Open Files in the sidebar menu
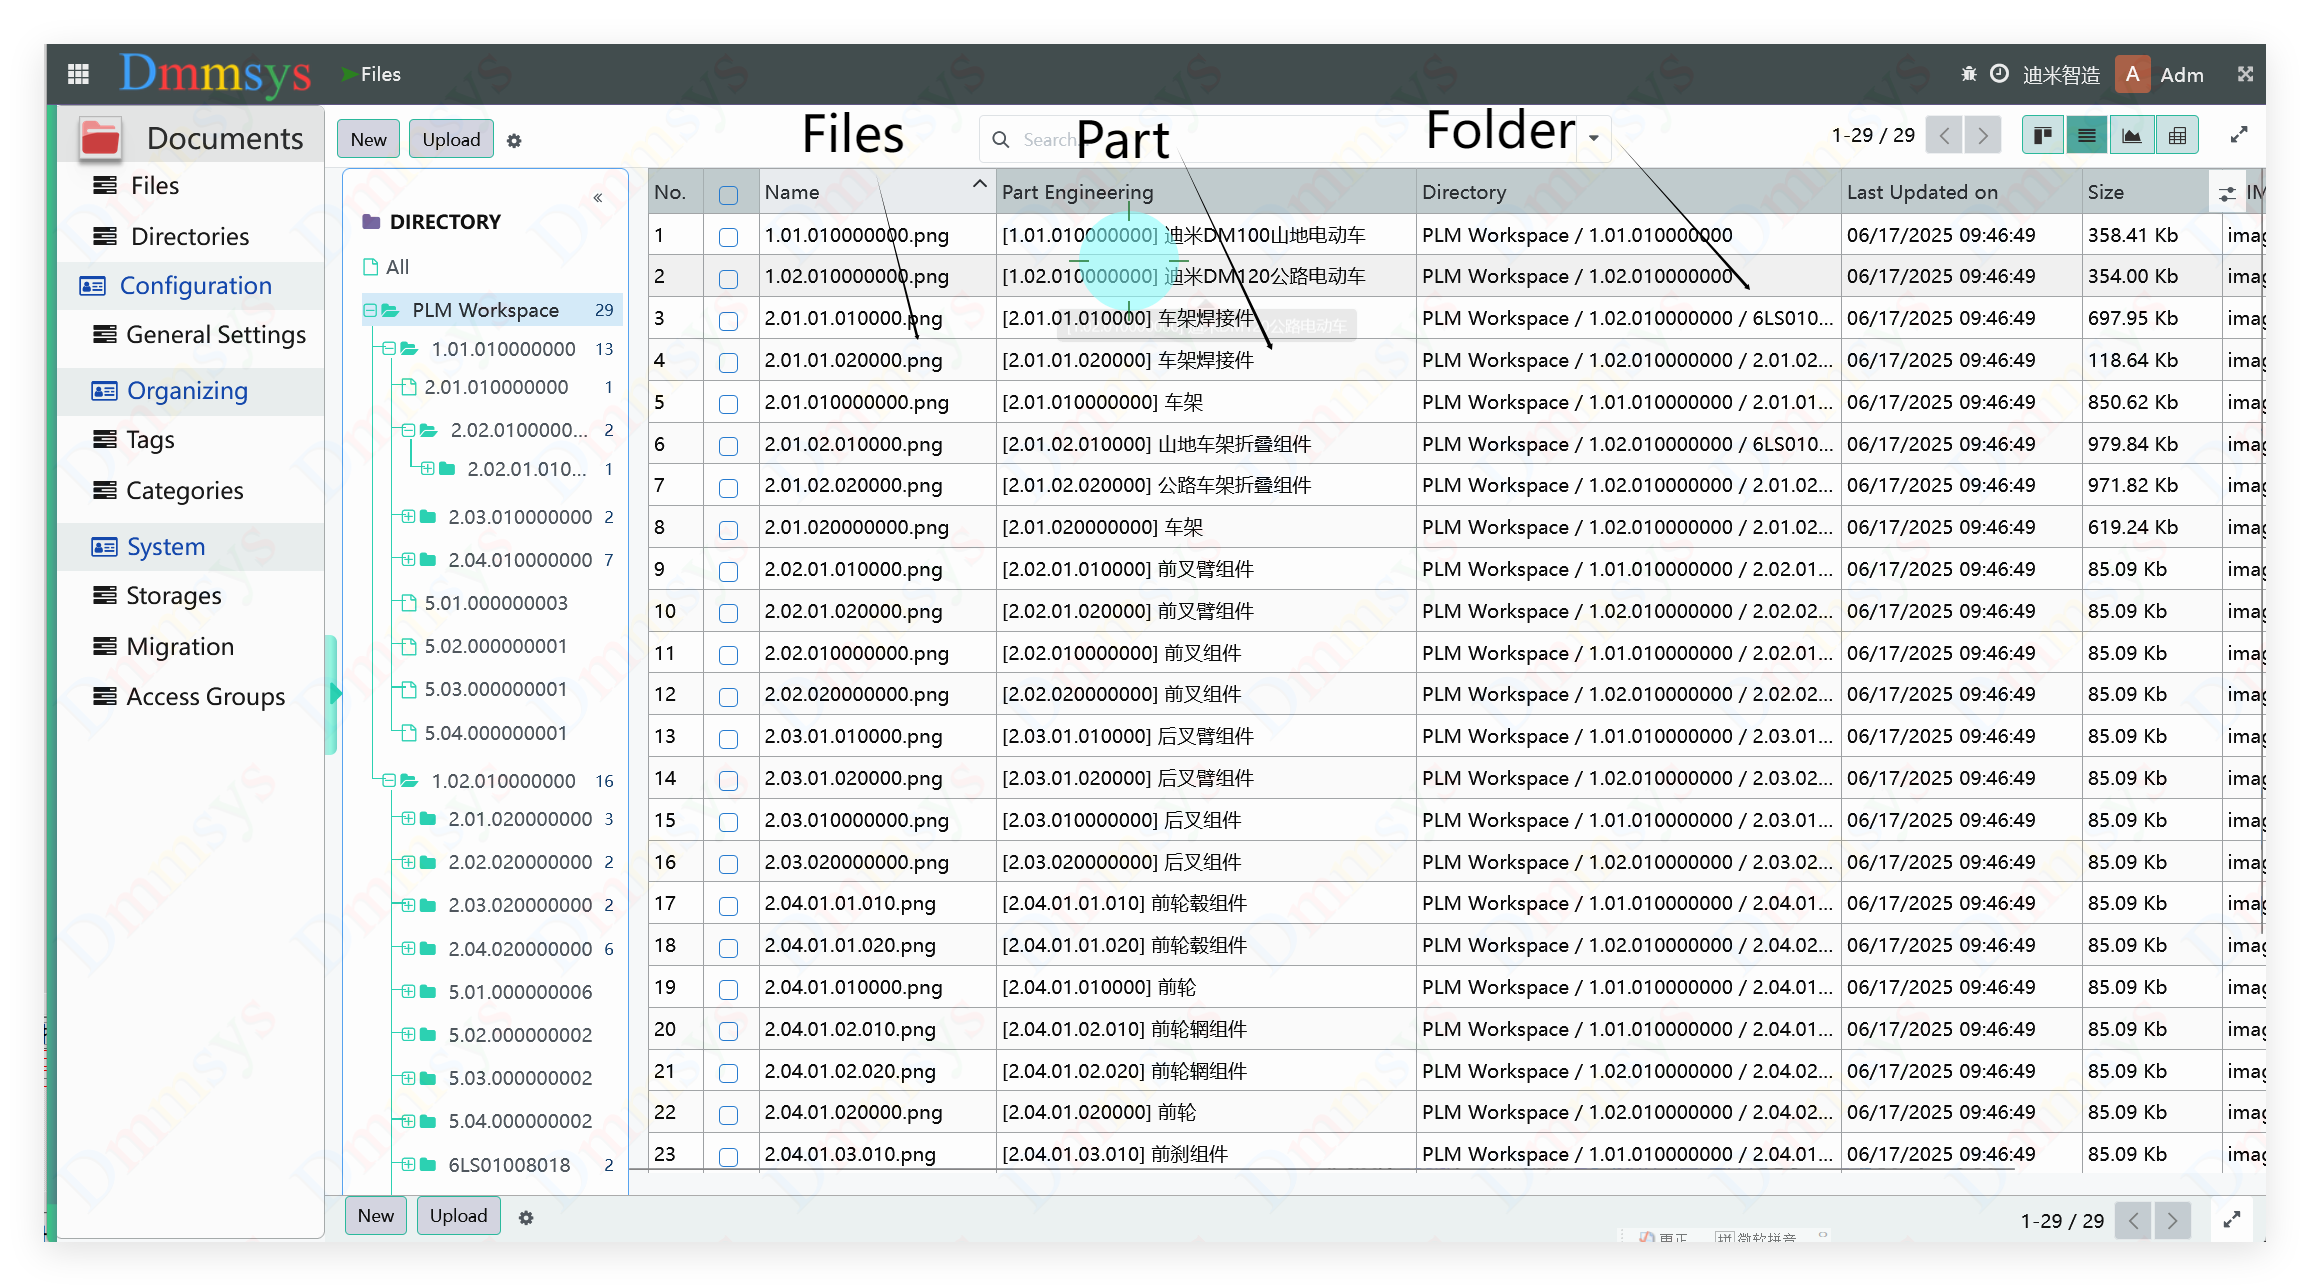Screen dimensions: 2310x1286 (154, 186)
